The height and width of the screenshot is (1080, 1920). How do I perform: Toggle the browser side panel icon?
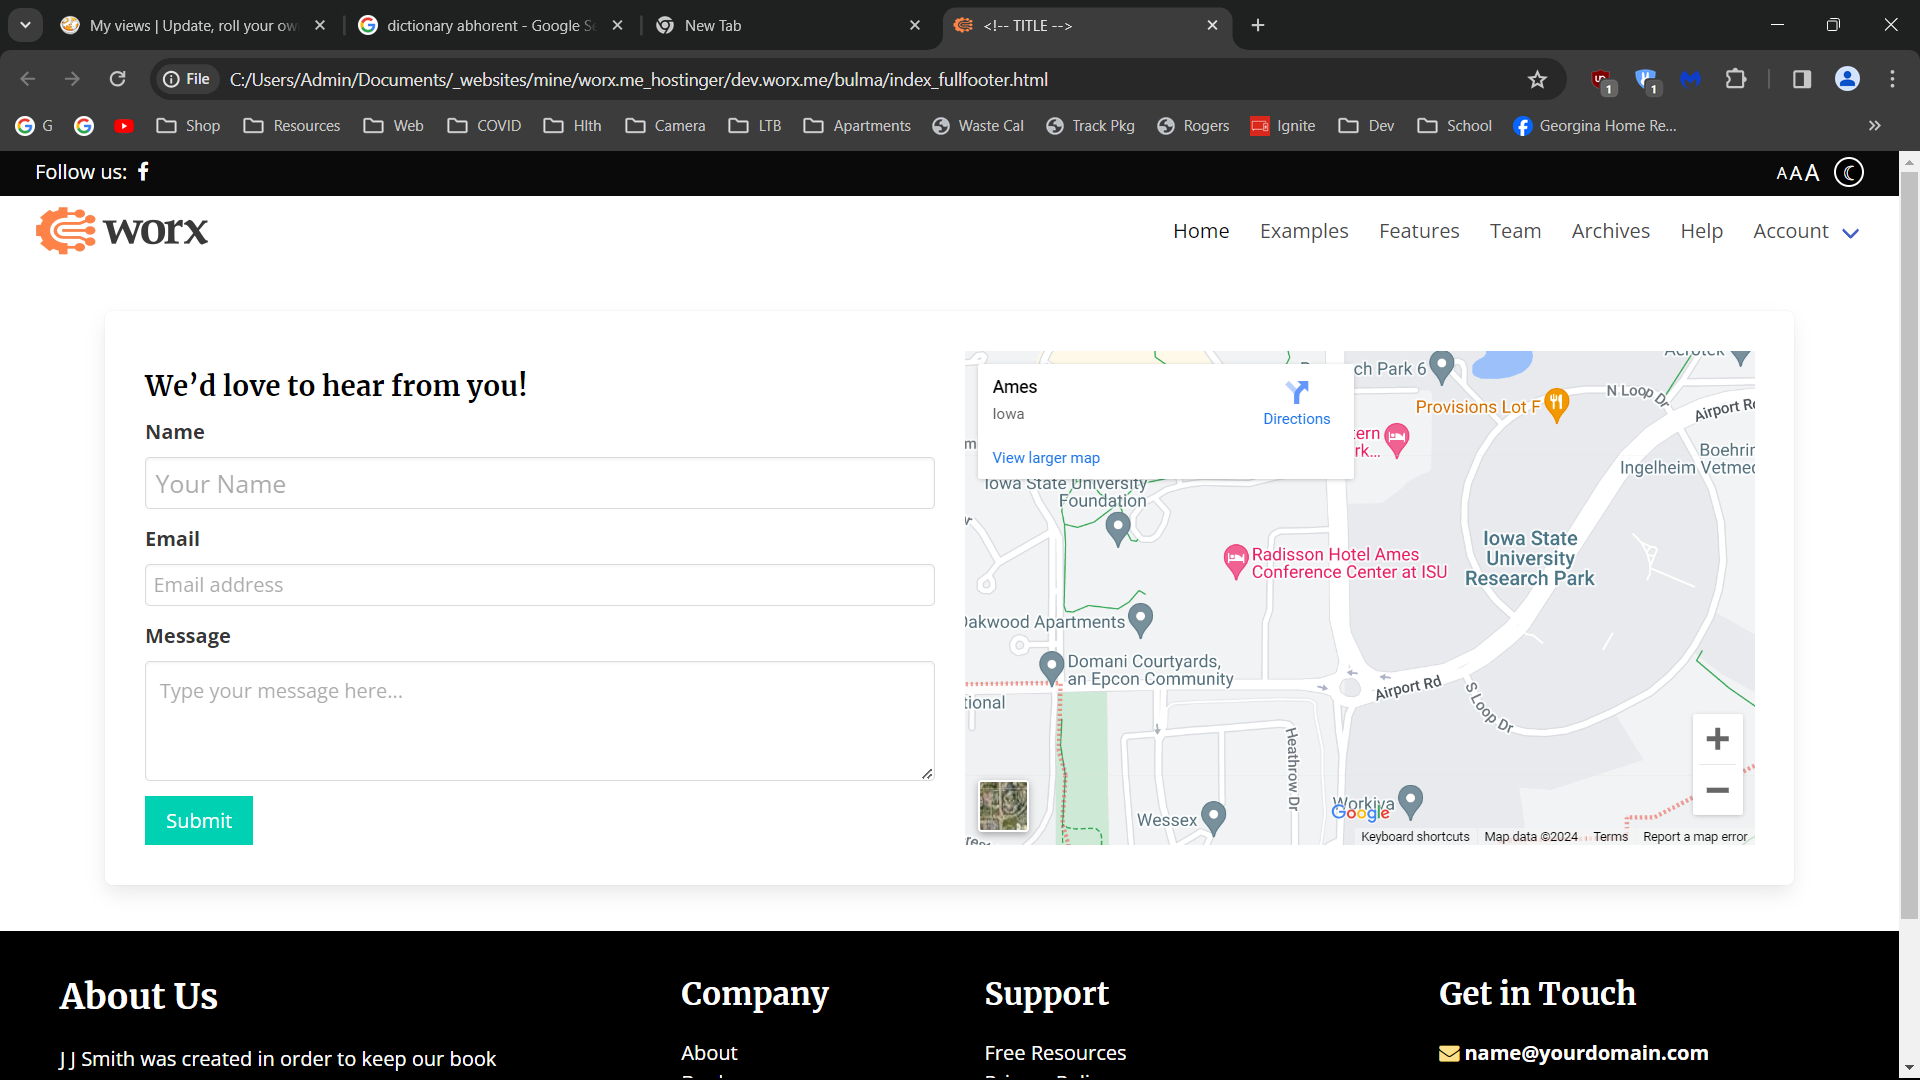(x=1801, y=79)
